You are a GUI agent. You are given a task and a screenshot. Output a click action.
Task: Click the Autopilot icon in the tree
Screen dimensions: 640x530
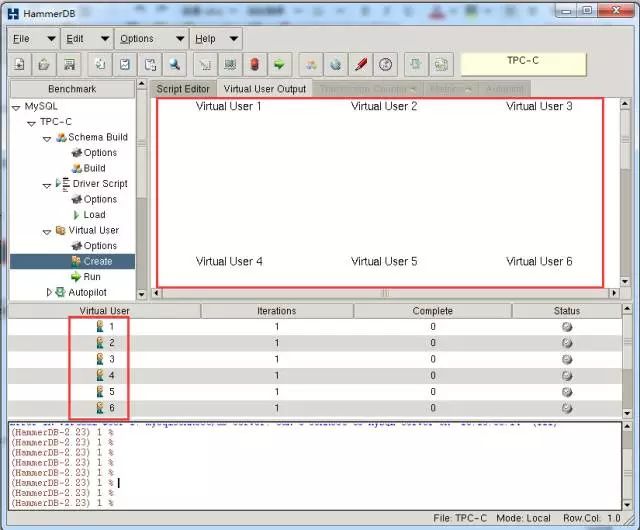60,292
